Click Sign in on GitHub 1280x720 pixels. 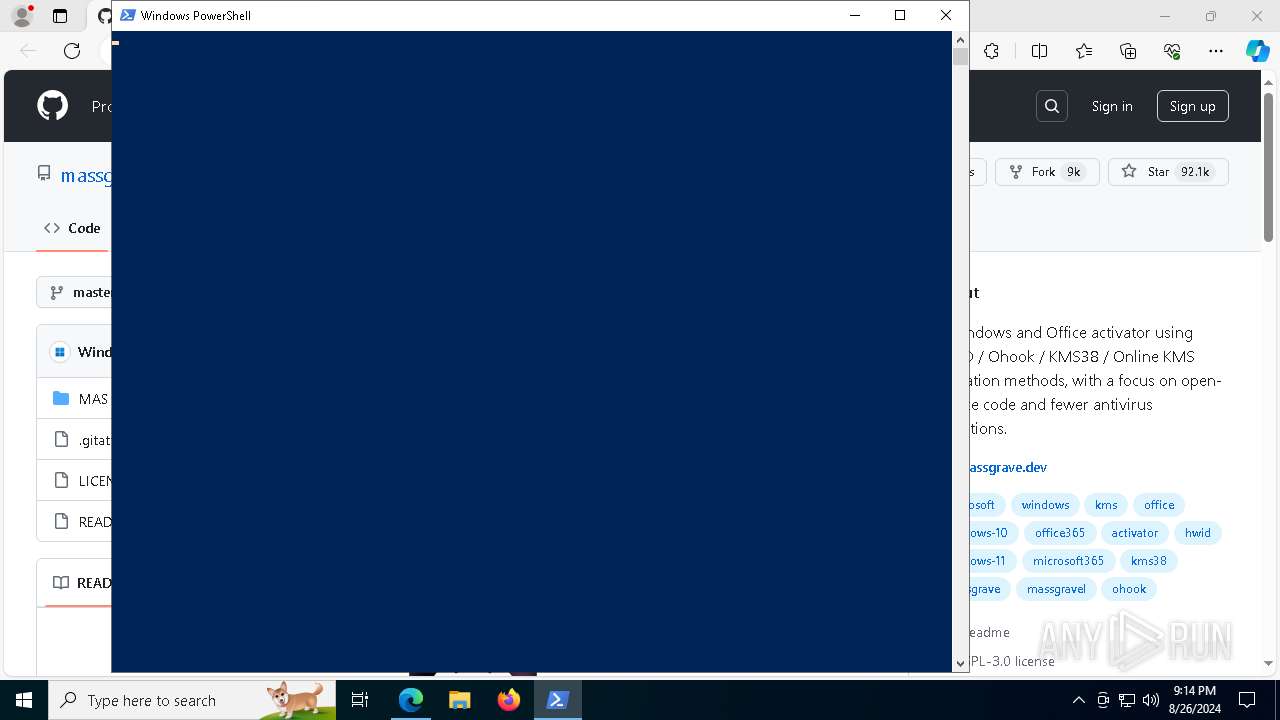click(x=1112, y=106)
